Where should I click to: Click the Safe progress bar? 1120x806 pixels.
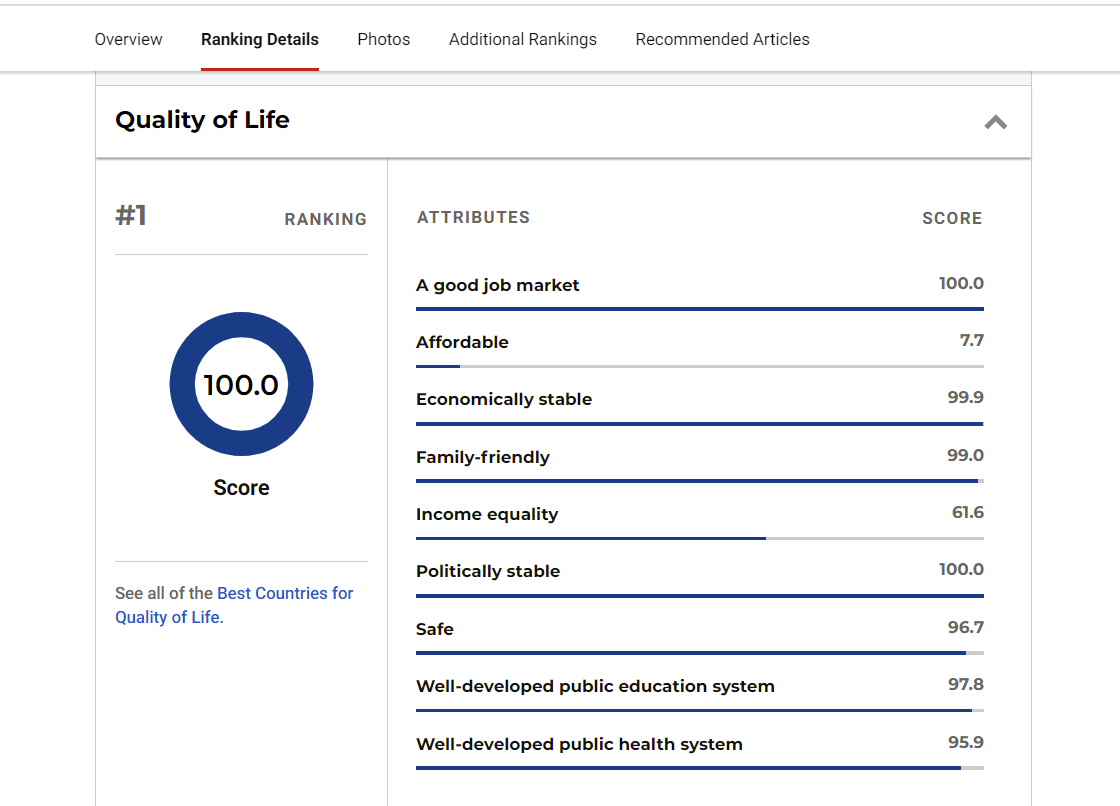point(700,653)
